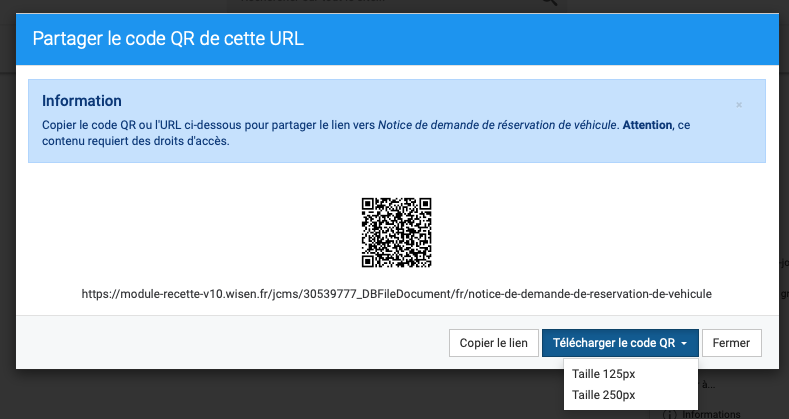The image size is (789, 419).
Task: Dismiss the Information alert with the x
Action: point(739,105)
